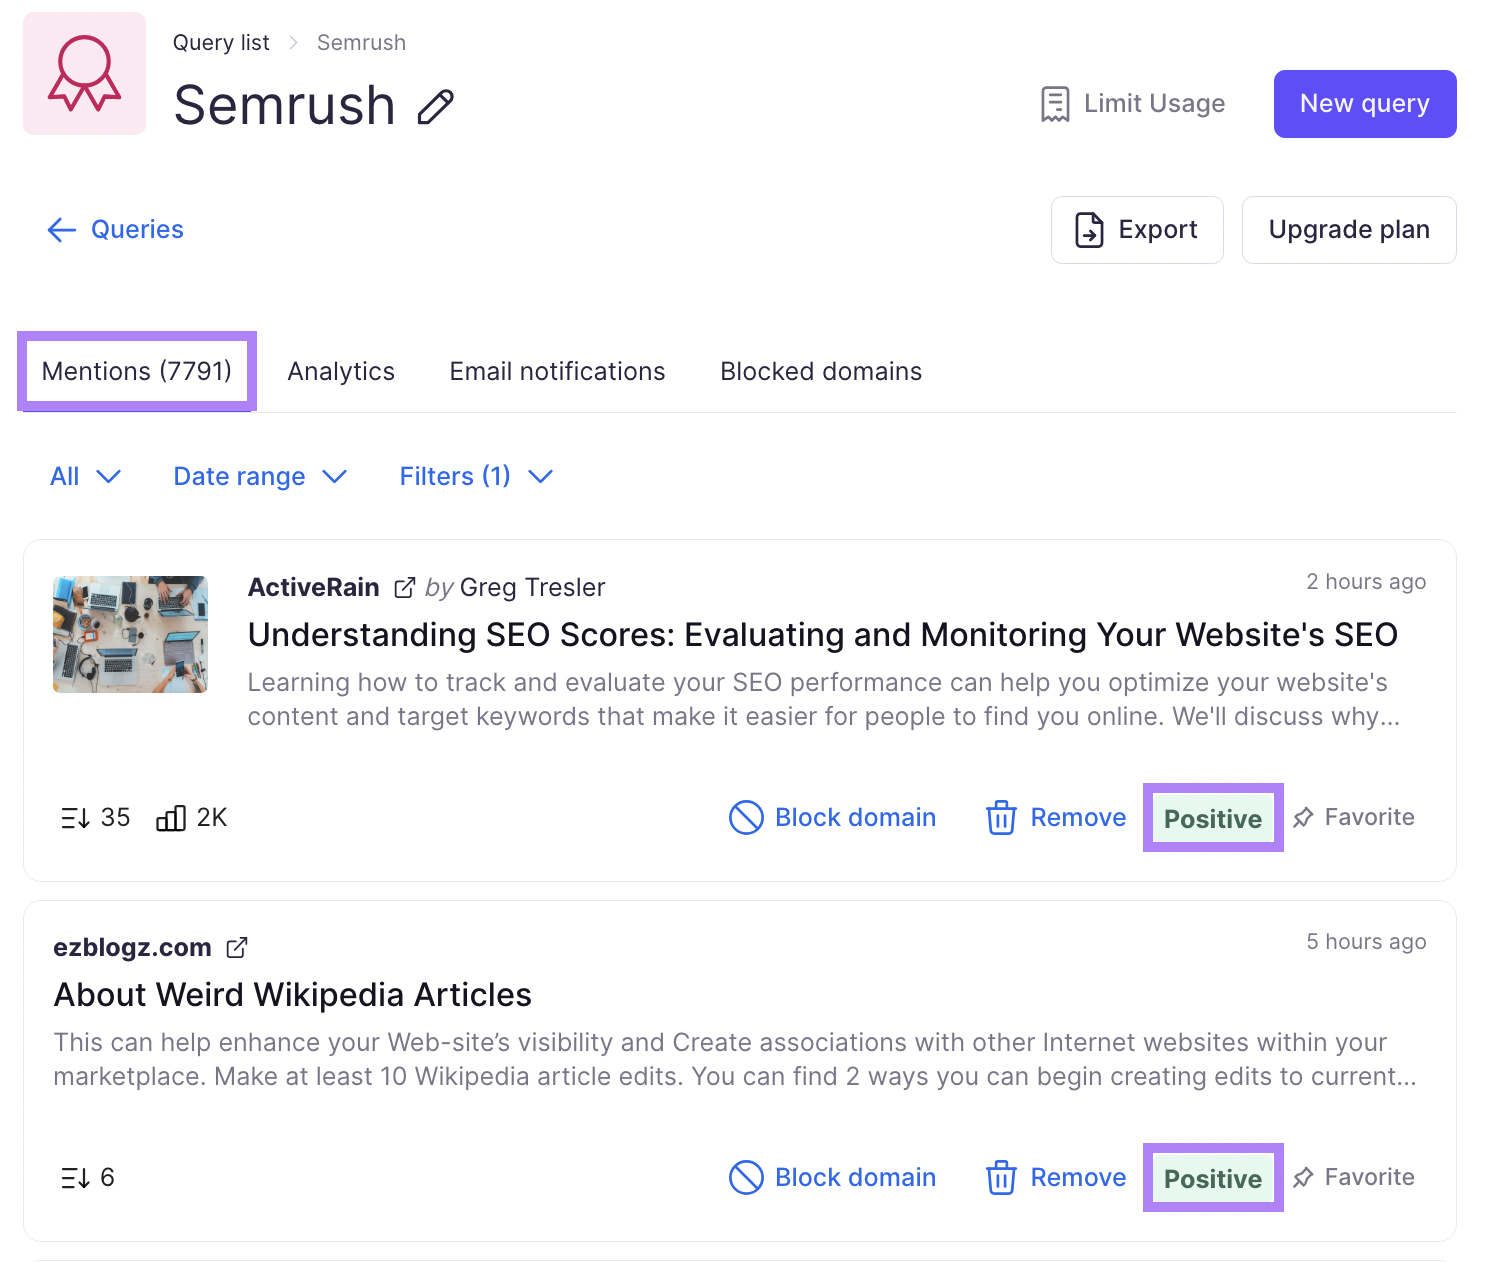Switch to the Analytics tab

[340, 371]
